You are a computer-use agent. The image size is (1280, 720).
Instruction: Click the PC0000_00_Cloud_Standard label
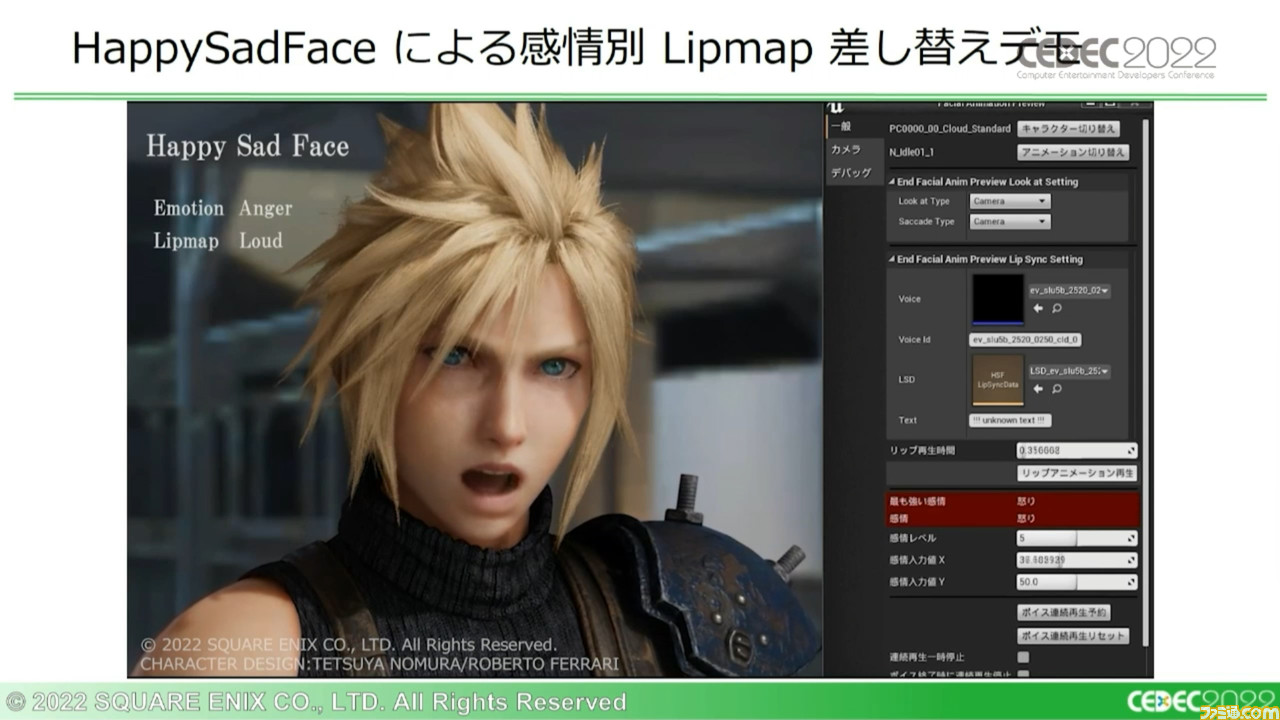[x=949, y=129]
